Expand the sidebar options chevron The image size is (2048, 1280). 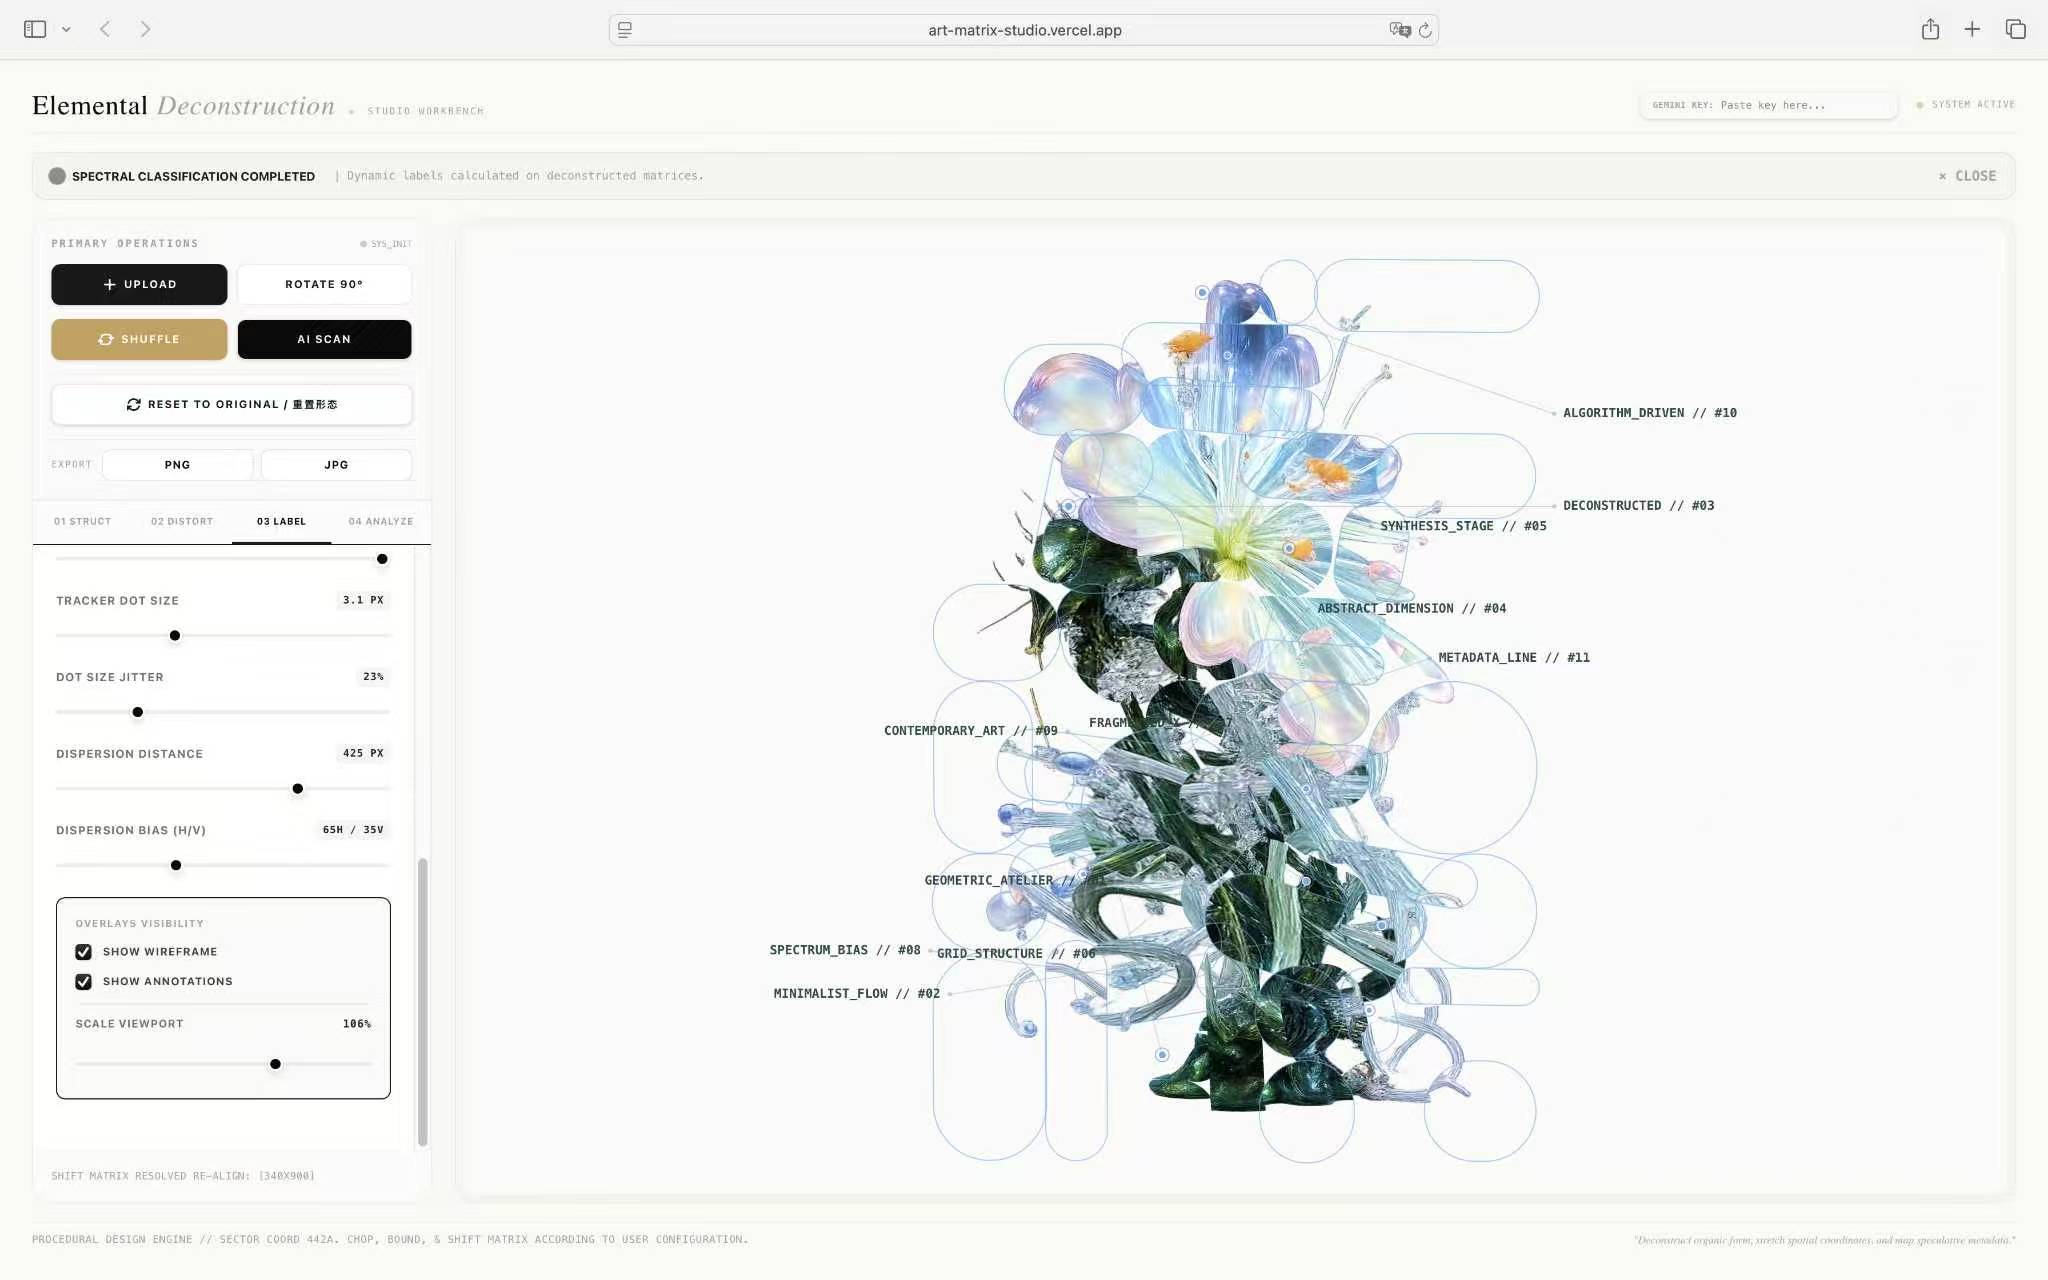(x=66, y=30)
